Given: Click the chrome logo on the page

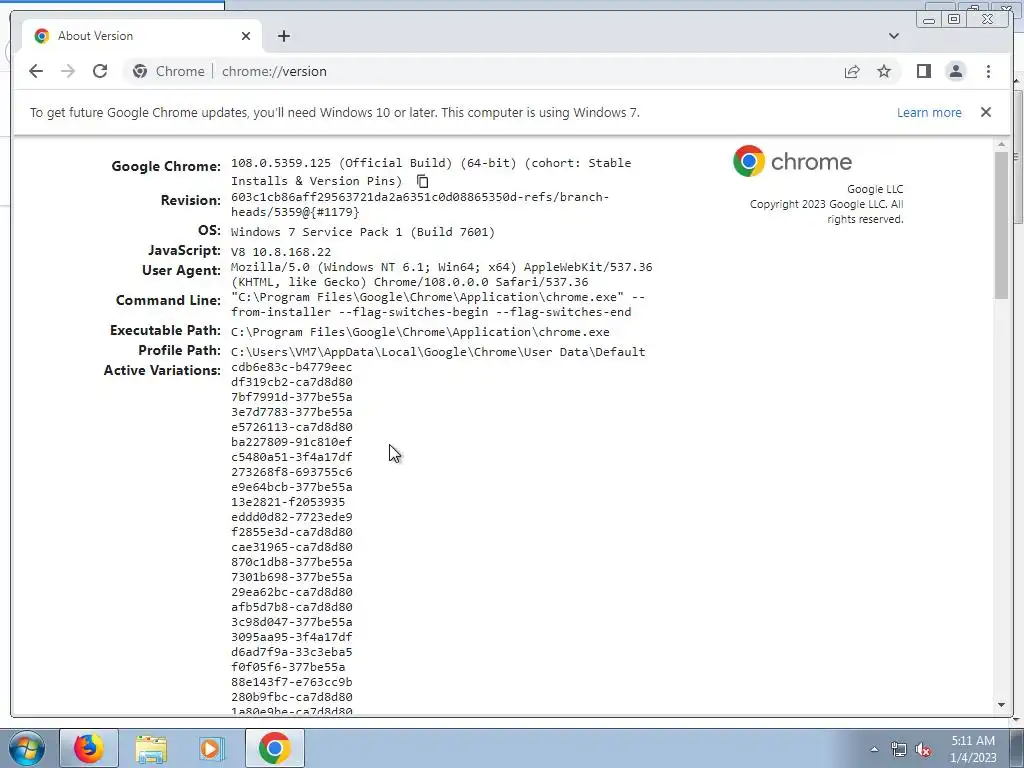Looking at the screenshot, I should 792,161.
